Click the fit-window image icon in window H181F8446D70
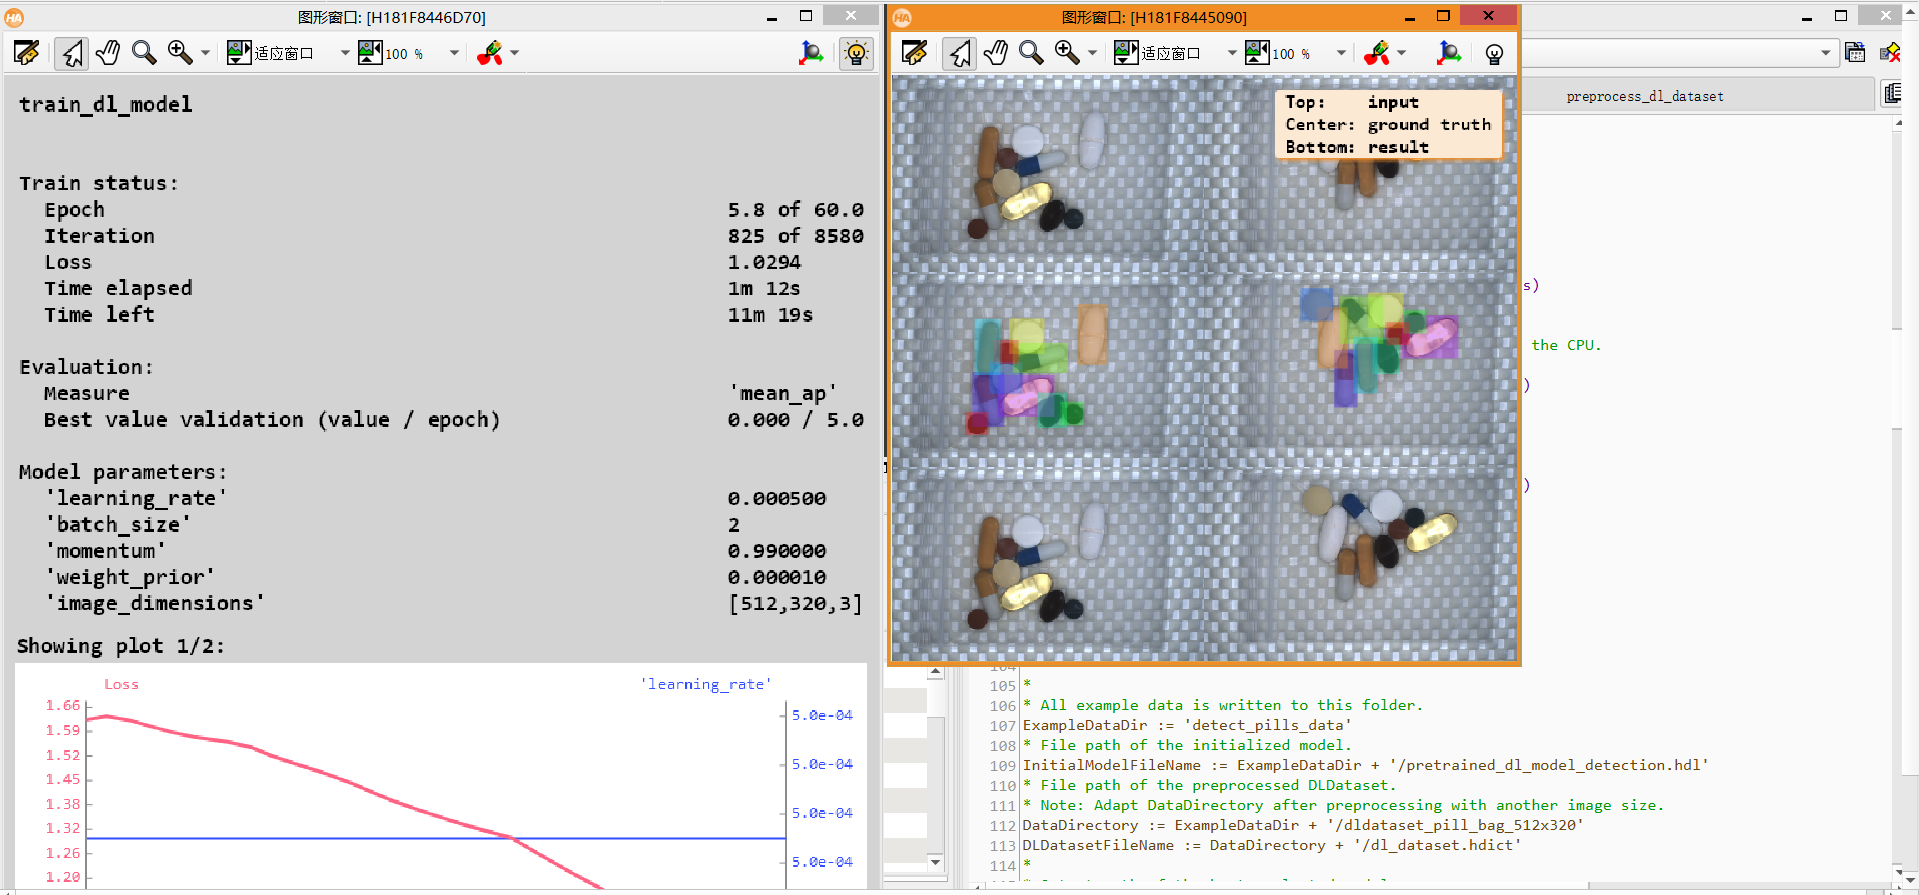The width and height of the screenshot is (1919, 895). pyautogui.click(x=239, y=53)
